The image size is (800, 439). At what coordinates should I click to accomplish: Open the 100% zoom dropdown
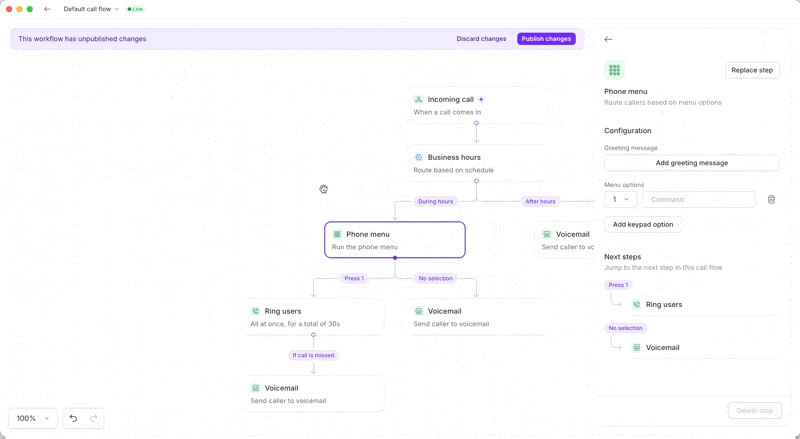[33, 419]
